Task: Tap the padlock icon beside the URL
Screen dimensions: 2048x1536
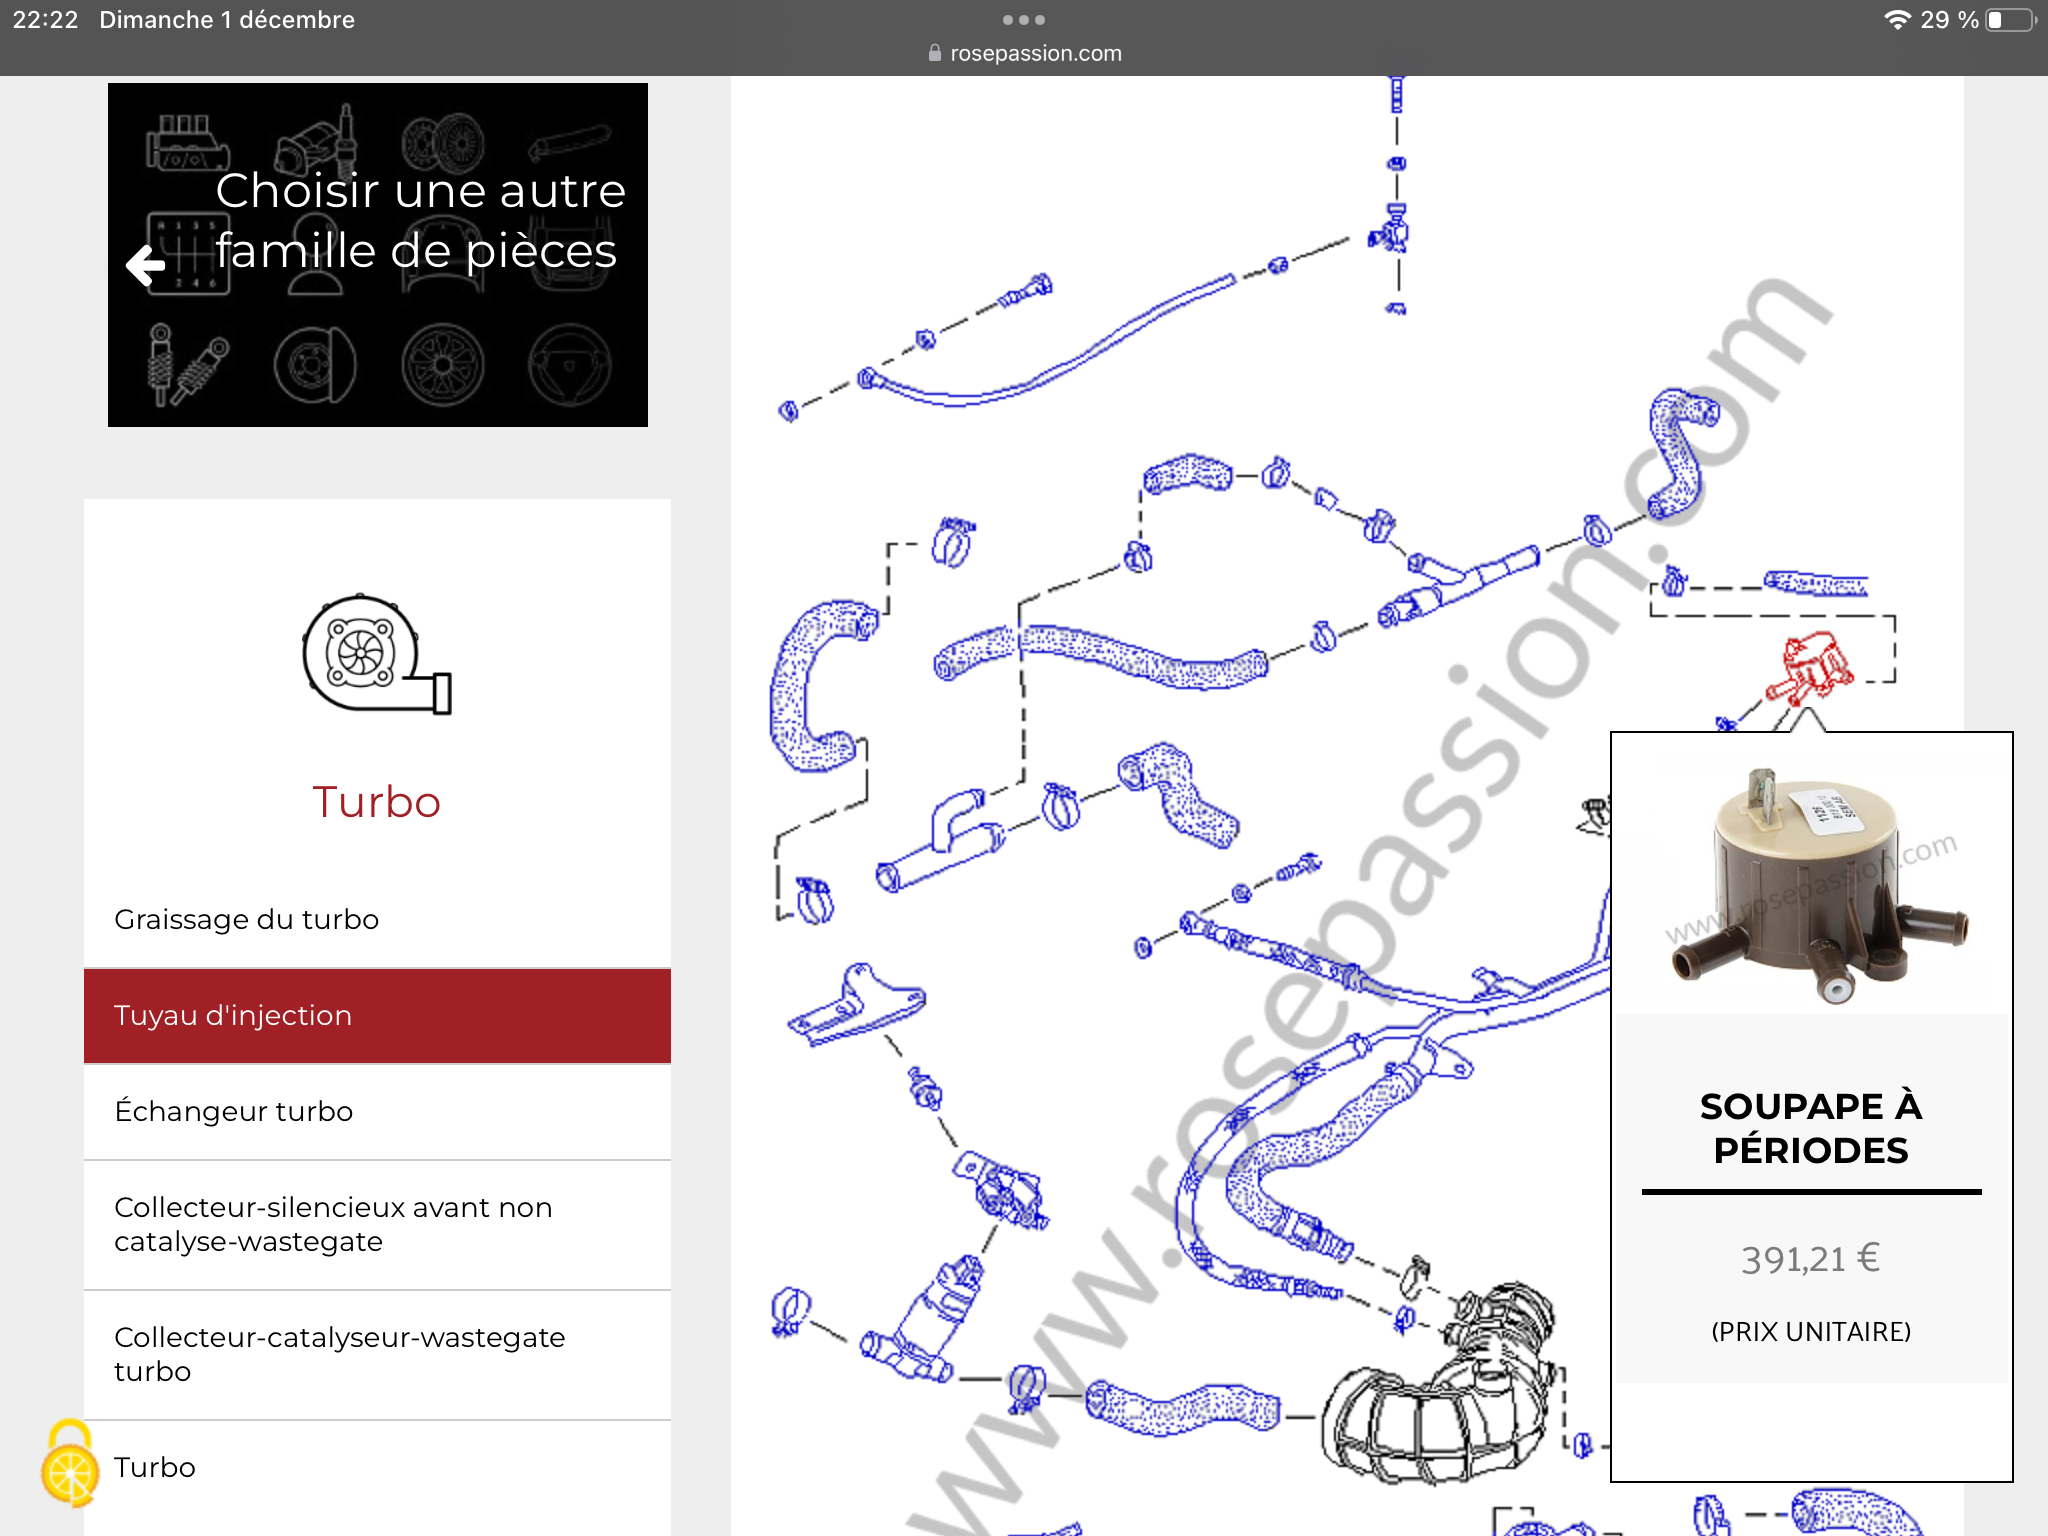Action: pos(934,53)
